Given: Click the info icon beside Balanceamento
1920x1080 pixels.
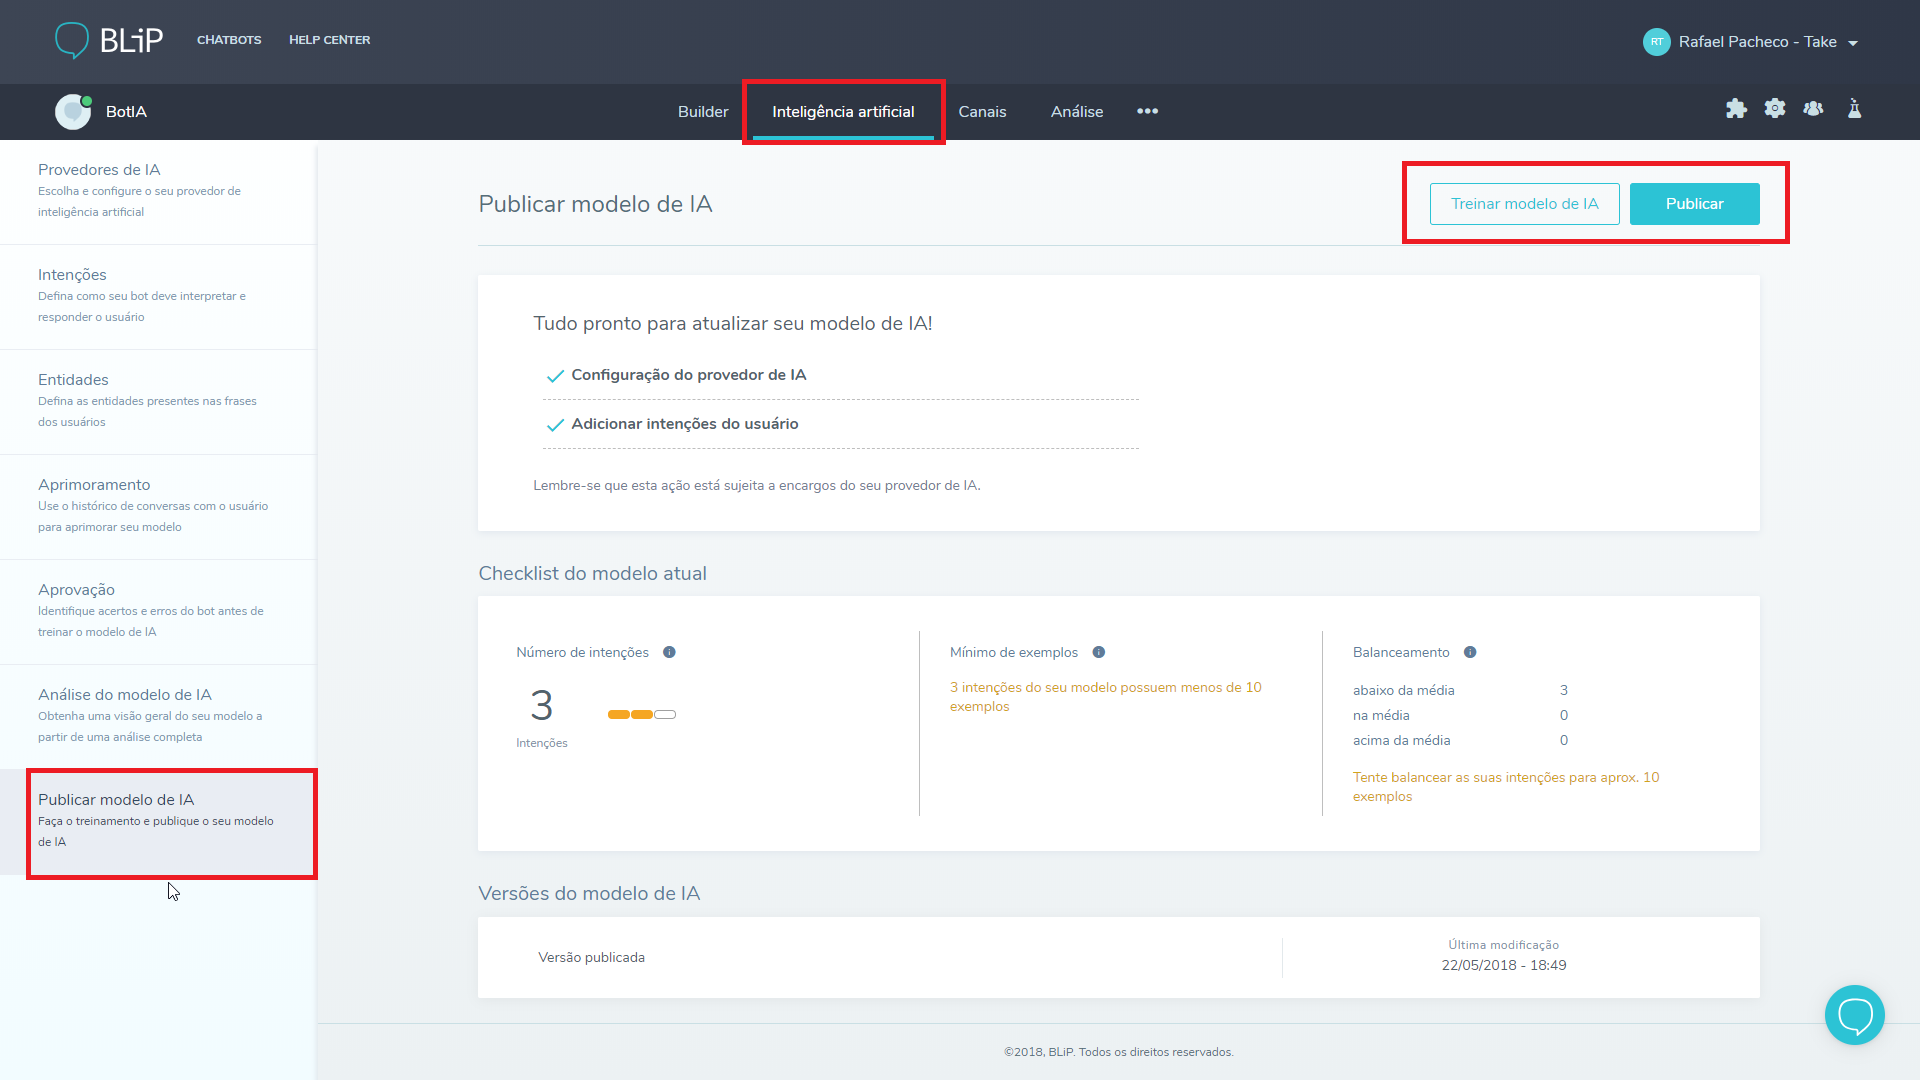Looking at the screenshot, I should coord(1470,652).
